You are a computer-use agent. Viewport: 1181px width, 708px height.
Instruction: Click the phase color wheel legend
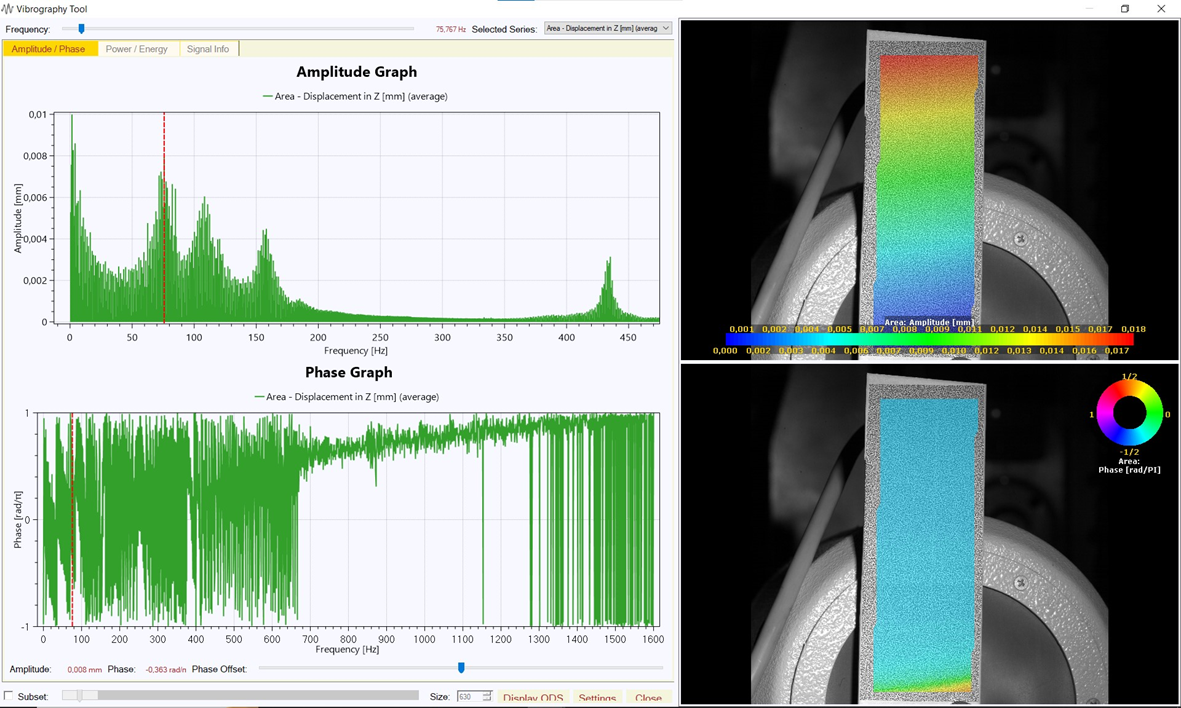(x=1129, y=413)
